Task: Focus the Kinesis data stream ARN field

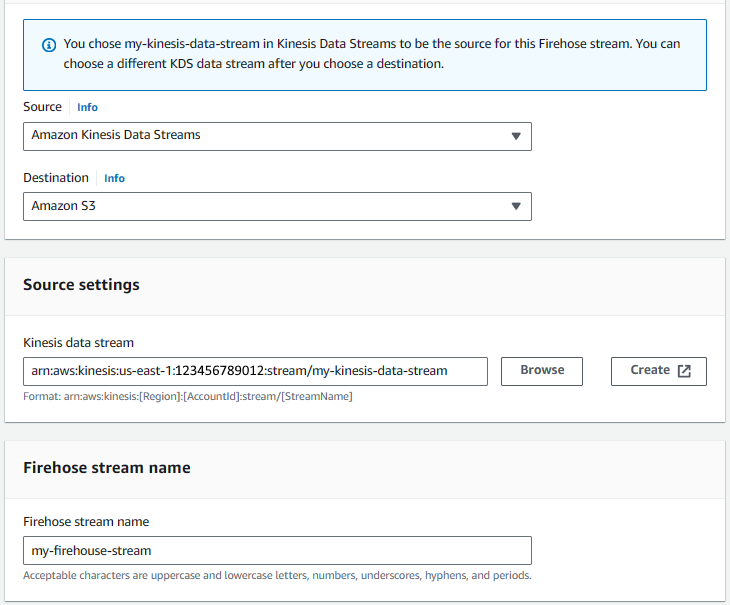Action: pyautogui.click(x=256, y=371)
